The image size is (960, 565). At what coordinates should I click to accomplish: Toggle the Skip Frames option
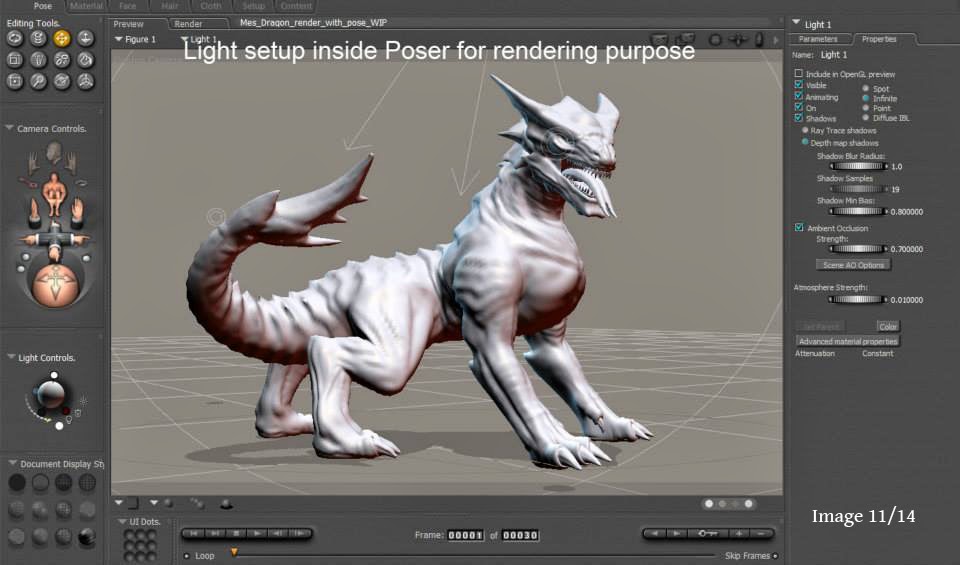[x=775, y=556]
